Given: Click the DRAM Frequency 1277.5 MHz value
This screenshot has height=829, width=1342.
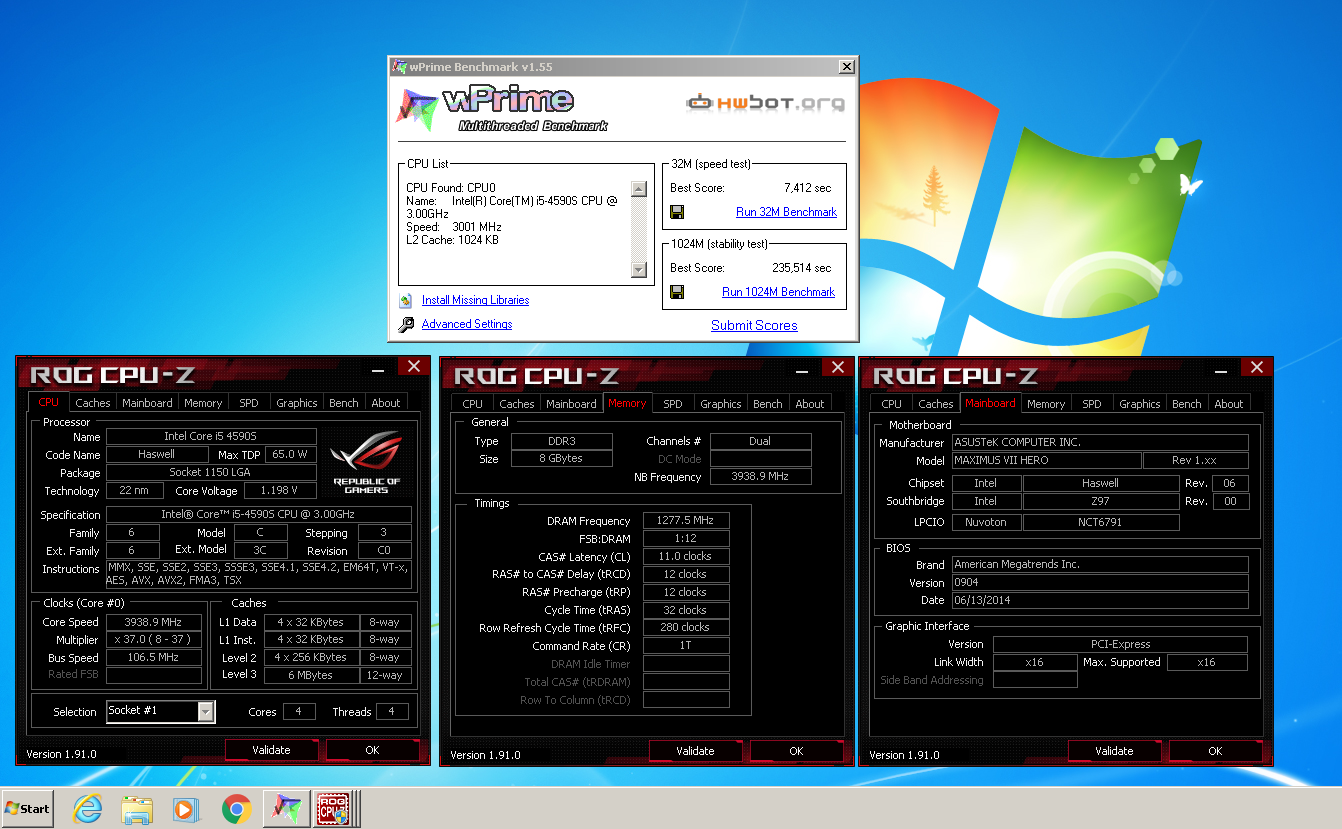Looking at the screenshot, I should coord(686,521).
